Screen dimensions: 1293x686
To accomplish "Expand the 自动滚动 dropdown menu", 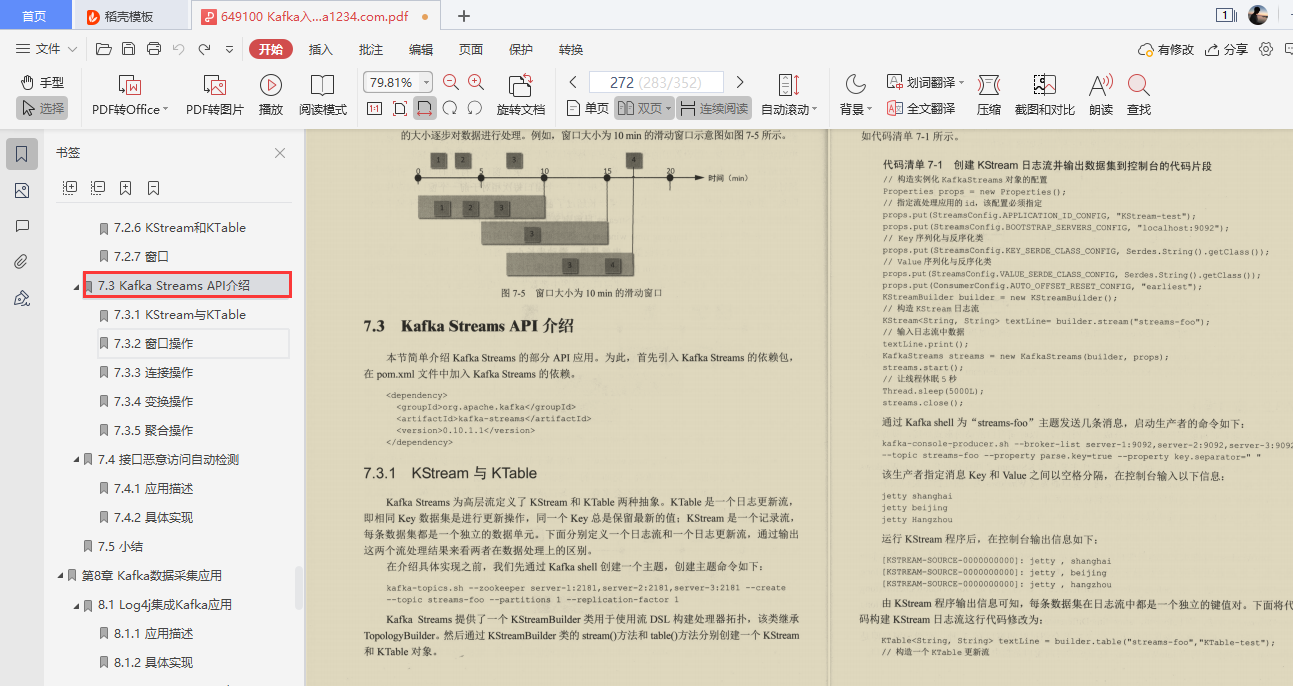I will (x=790, y=108).
